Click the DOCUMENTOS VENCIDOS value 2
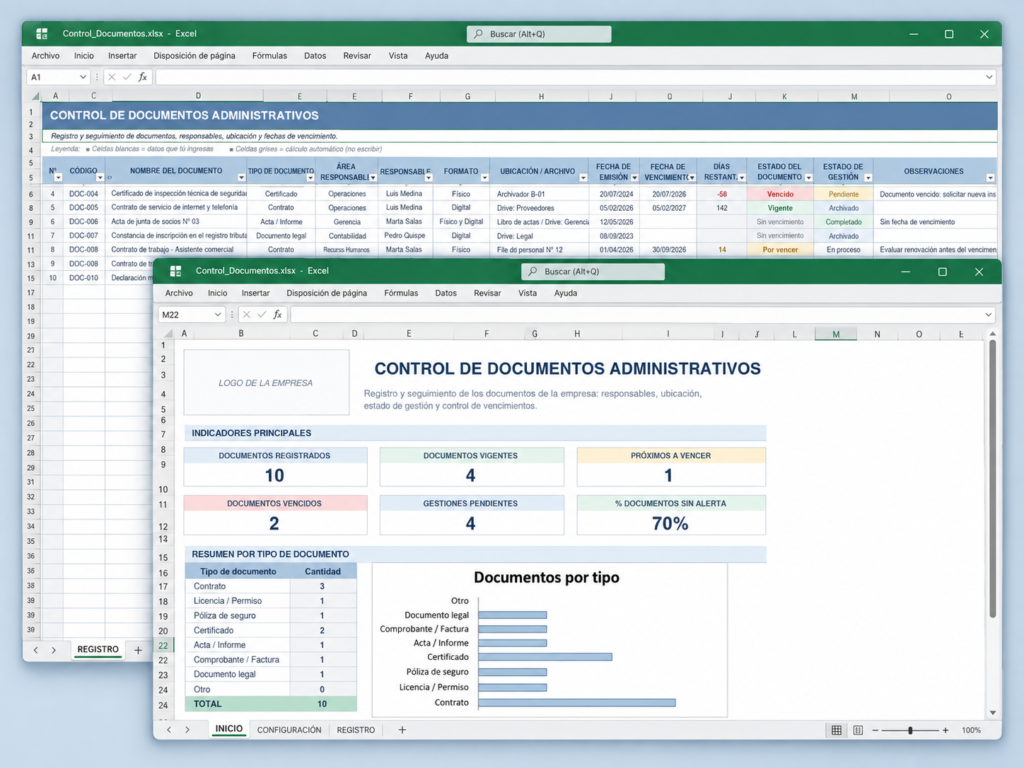The width and height of the screenshot is (1024, 768). pyautogui.click(x=274, y=523)
